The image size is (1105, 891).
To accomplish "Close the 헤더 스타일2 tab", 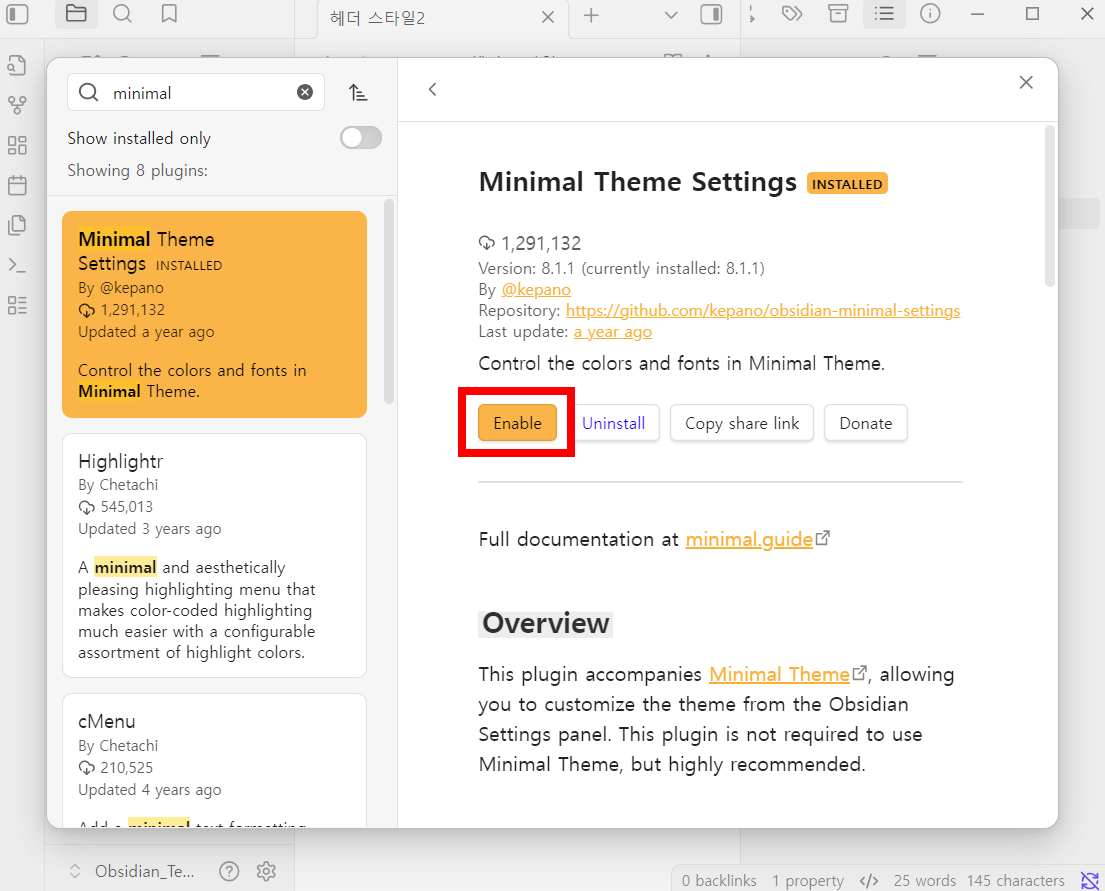I will (x=548, y=17).
